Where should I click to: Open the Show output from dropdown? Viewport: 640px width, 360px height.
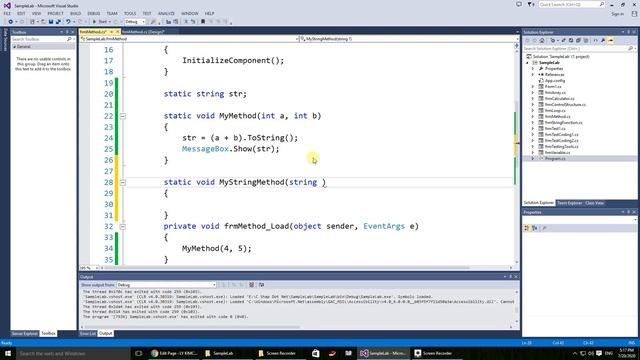[x=166, y=285]
